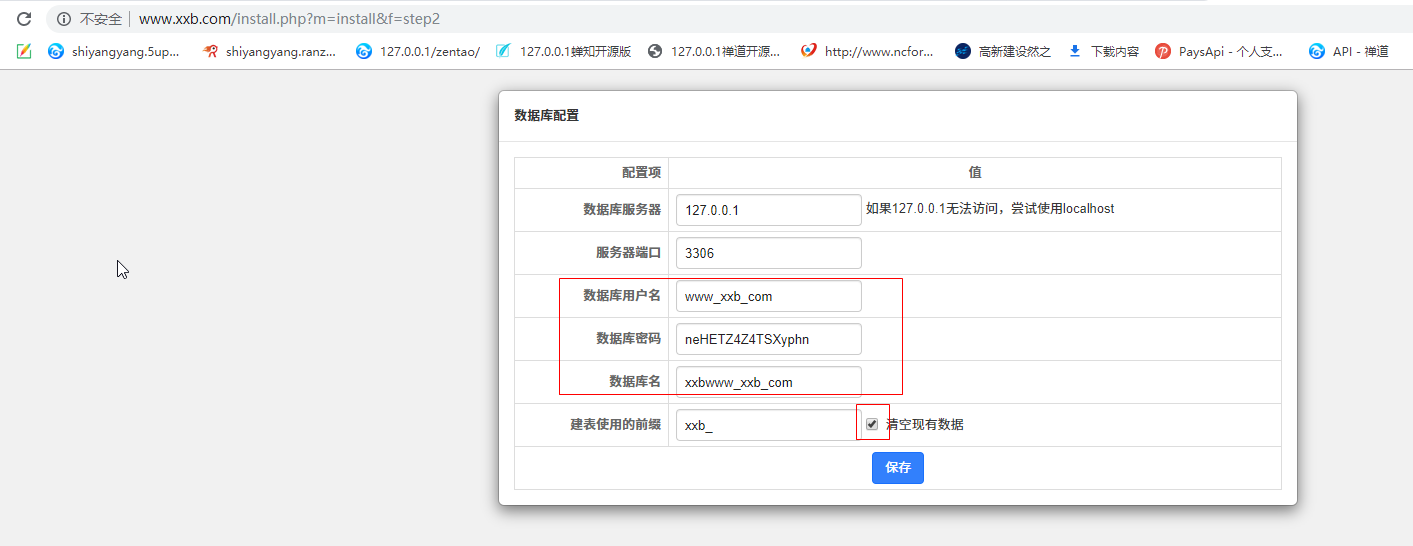Screen dimensions: 1413x546
Task: Click the browser address bar URL
Action: point(289,19)
